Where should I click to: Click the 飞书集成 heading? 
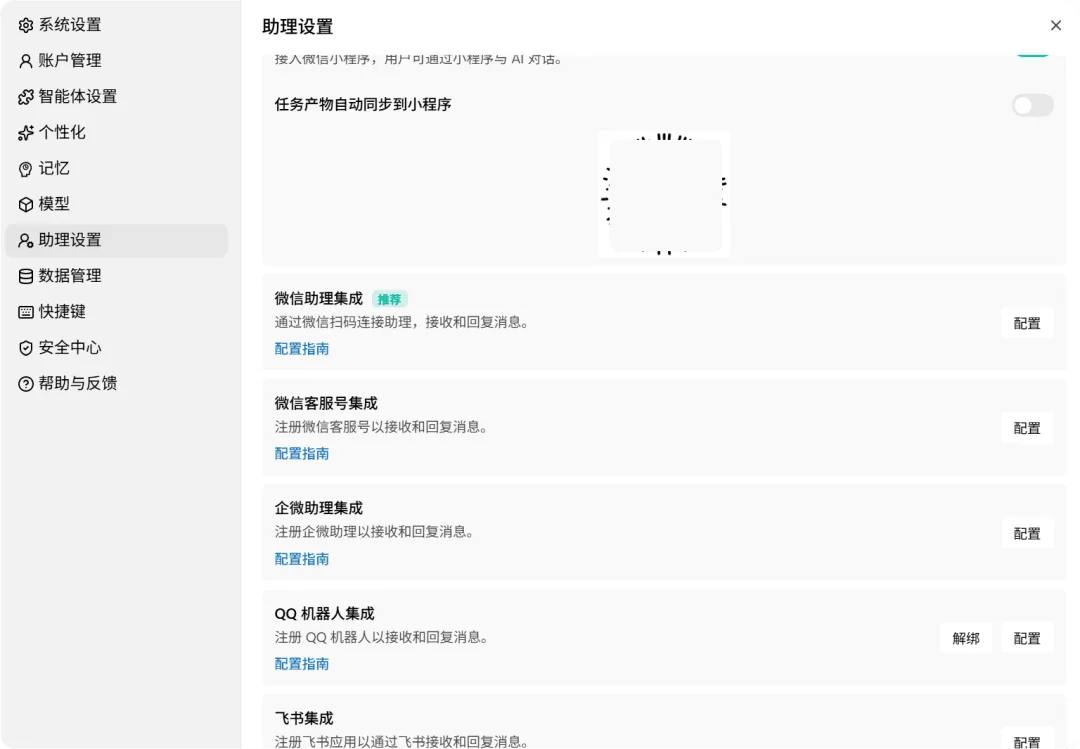[x=304, y=718]
